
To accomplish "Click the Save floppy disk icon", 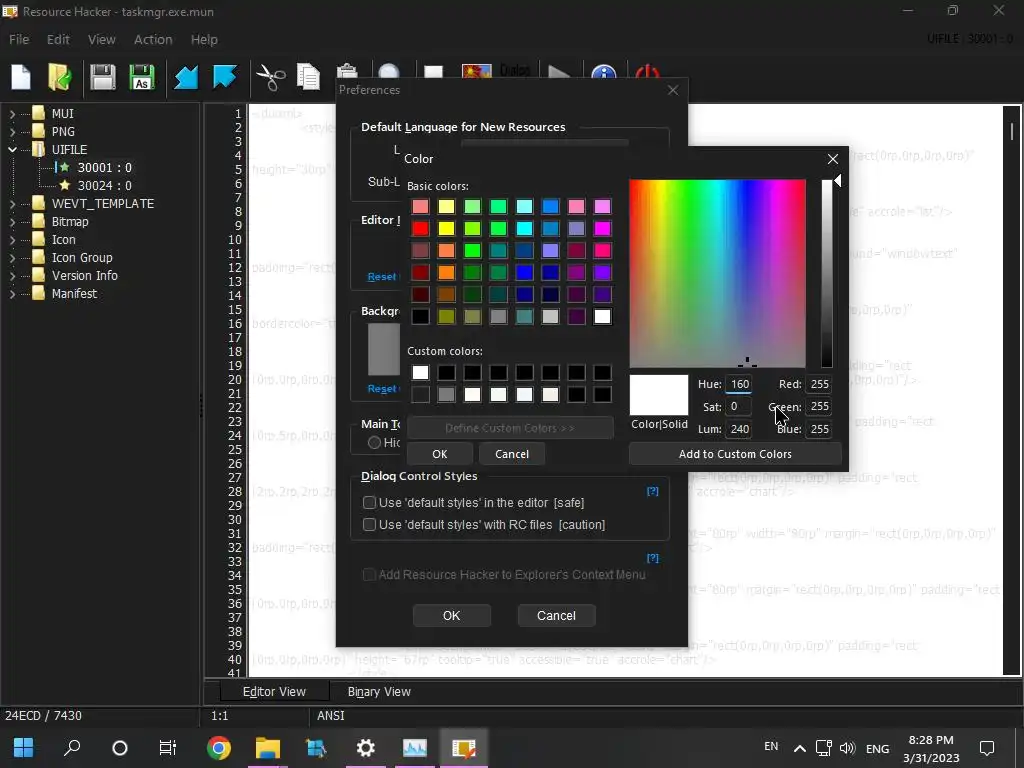I will 103,77.
